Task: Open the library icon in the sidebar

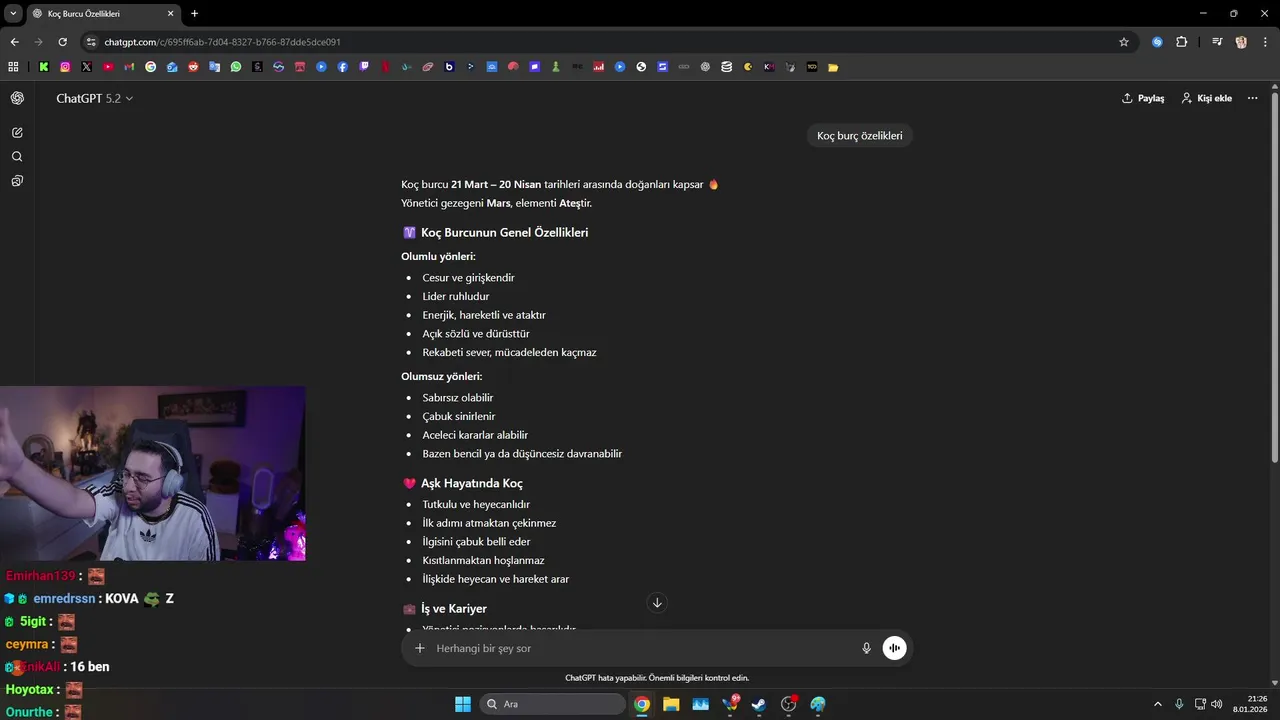Action: [17, 181]
